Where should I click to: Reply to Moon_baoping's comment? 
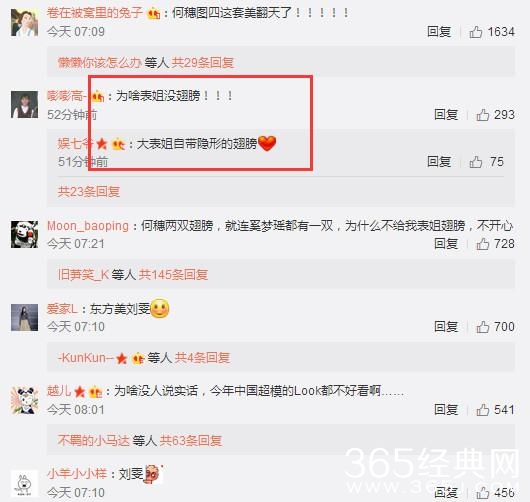pos(446,244)
